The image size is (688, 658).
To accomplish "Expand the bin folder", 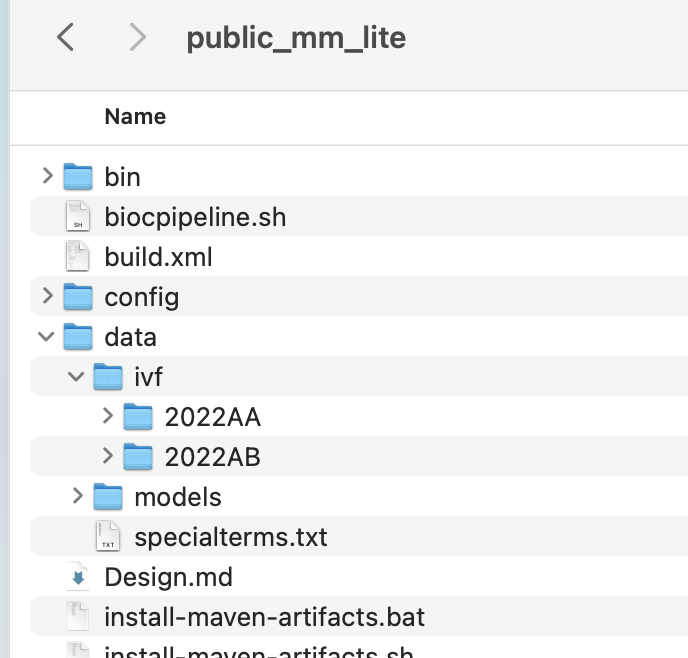I will pyautogui.click(x=47, y=176).
